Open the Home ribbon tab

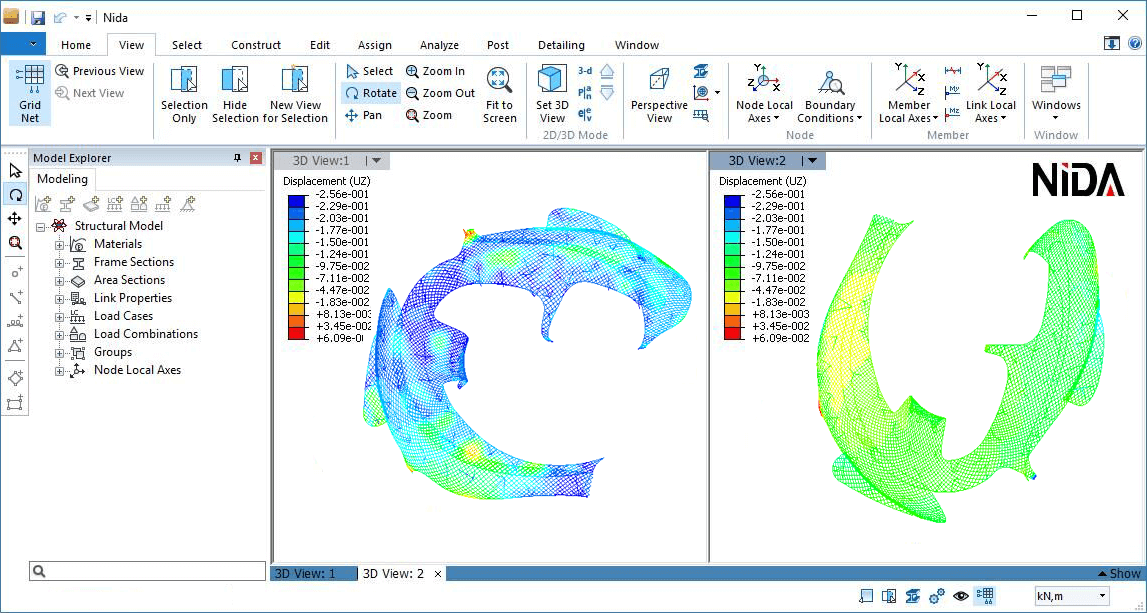(76, 45)
